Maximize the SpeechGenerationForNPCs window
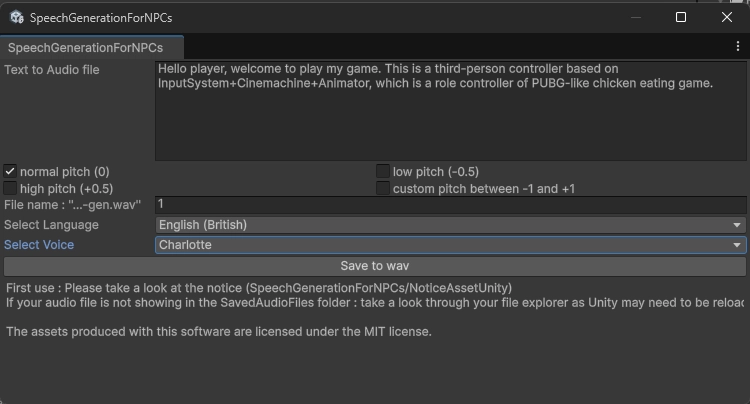The height and width of the screenshot is (404, 750). tap(681, 18)
